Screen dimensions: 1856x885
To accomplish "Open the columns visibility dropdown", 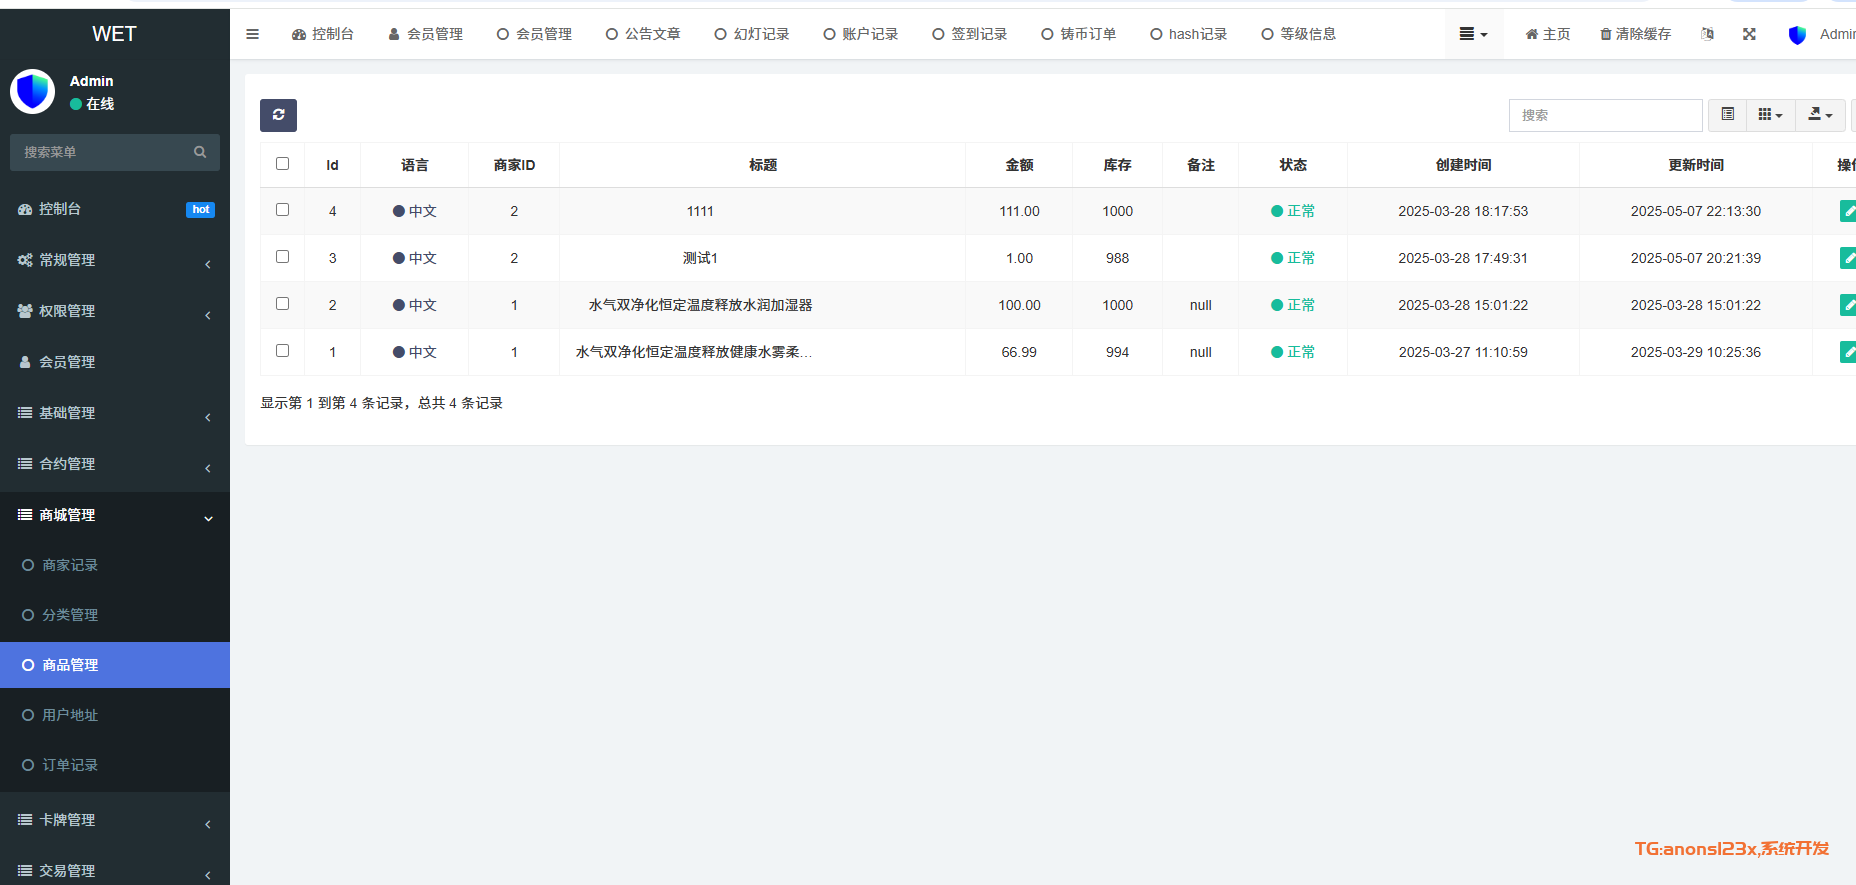I will point(1770,115).
